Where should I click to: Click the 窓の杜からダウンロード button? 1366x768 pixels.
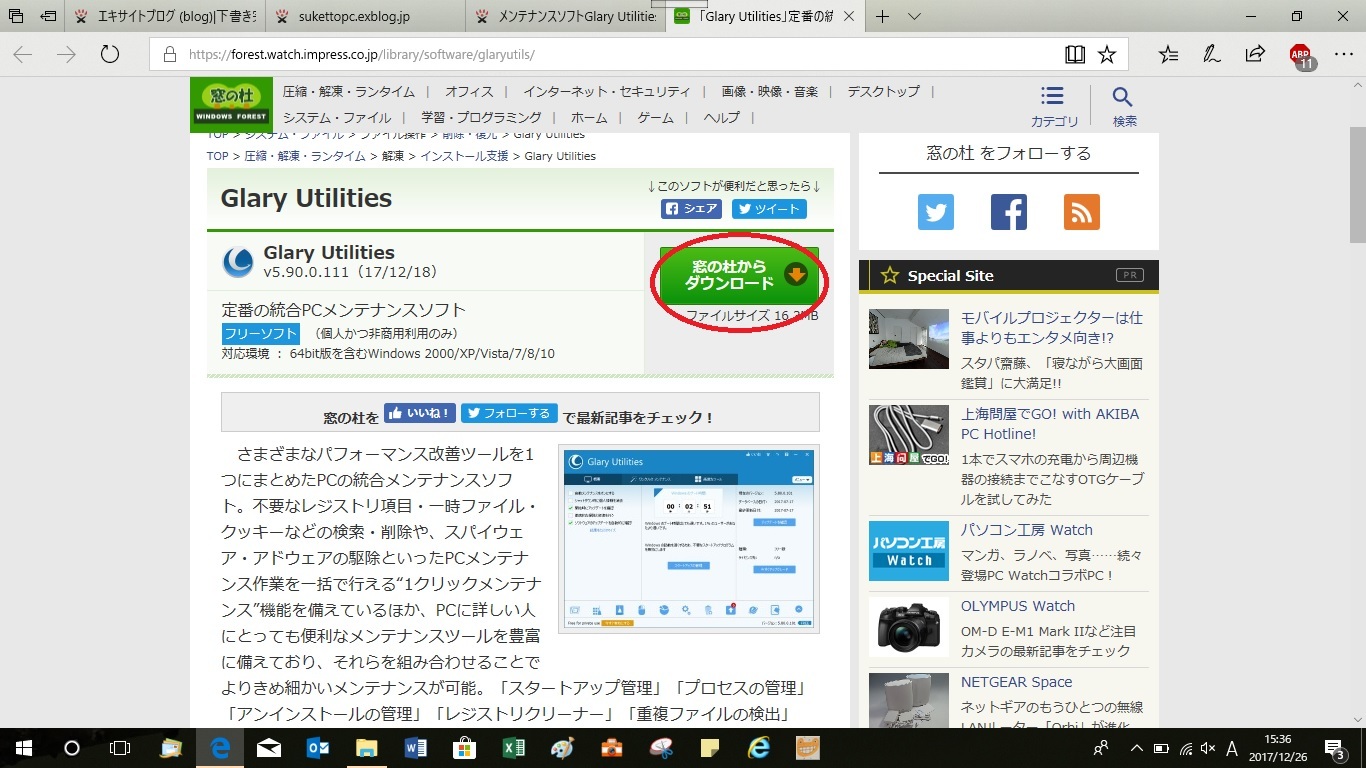[x=739, y=275]
